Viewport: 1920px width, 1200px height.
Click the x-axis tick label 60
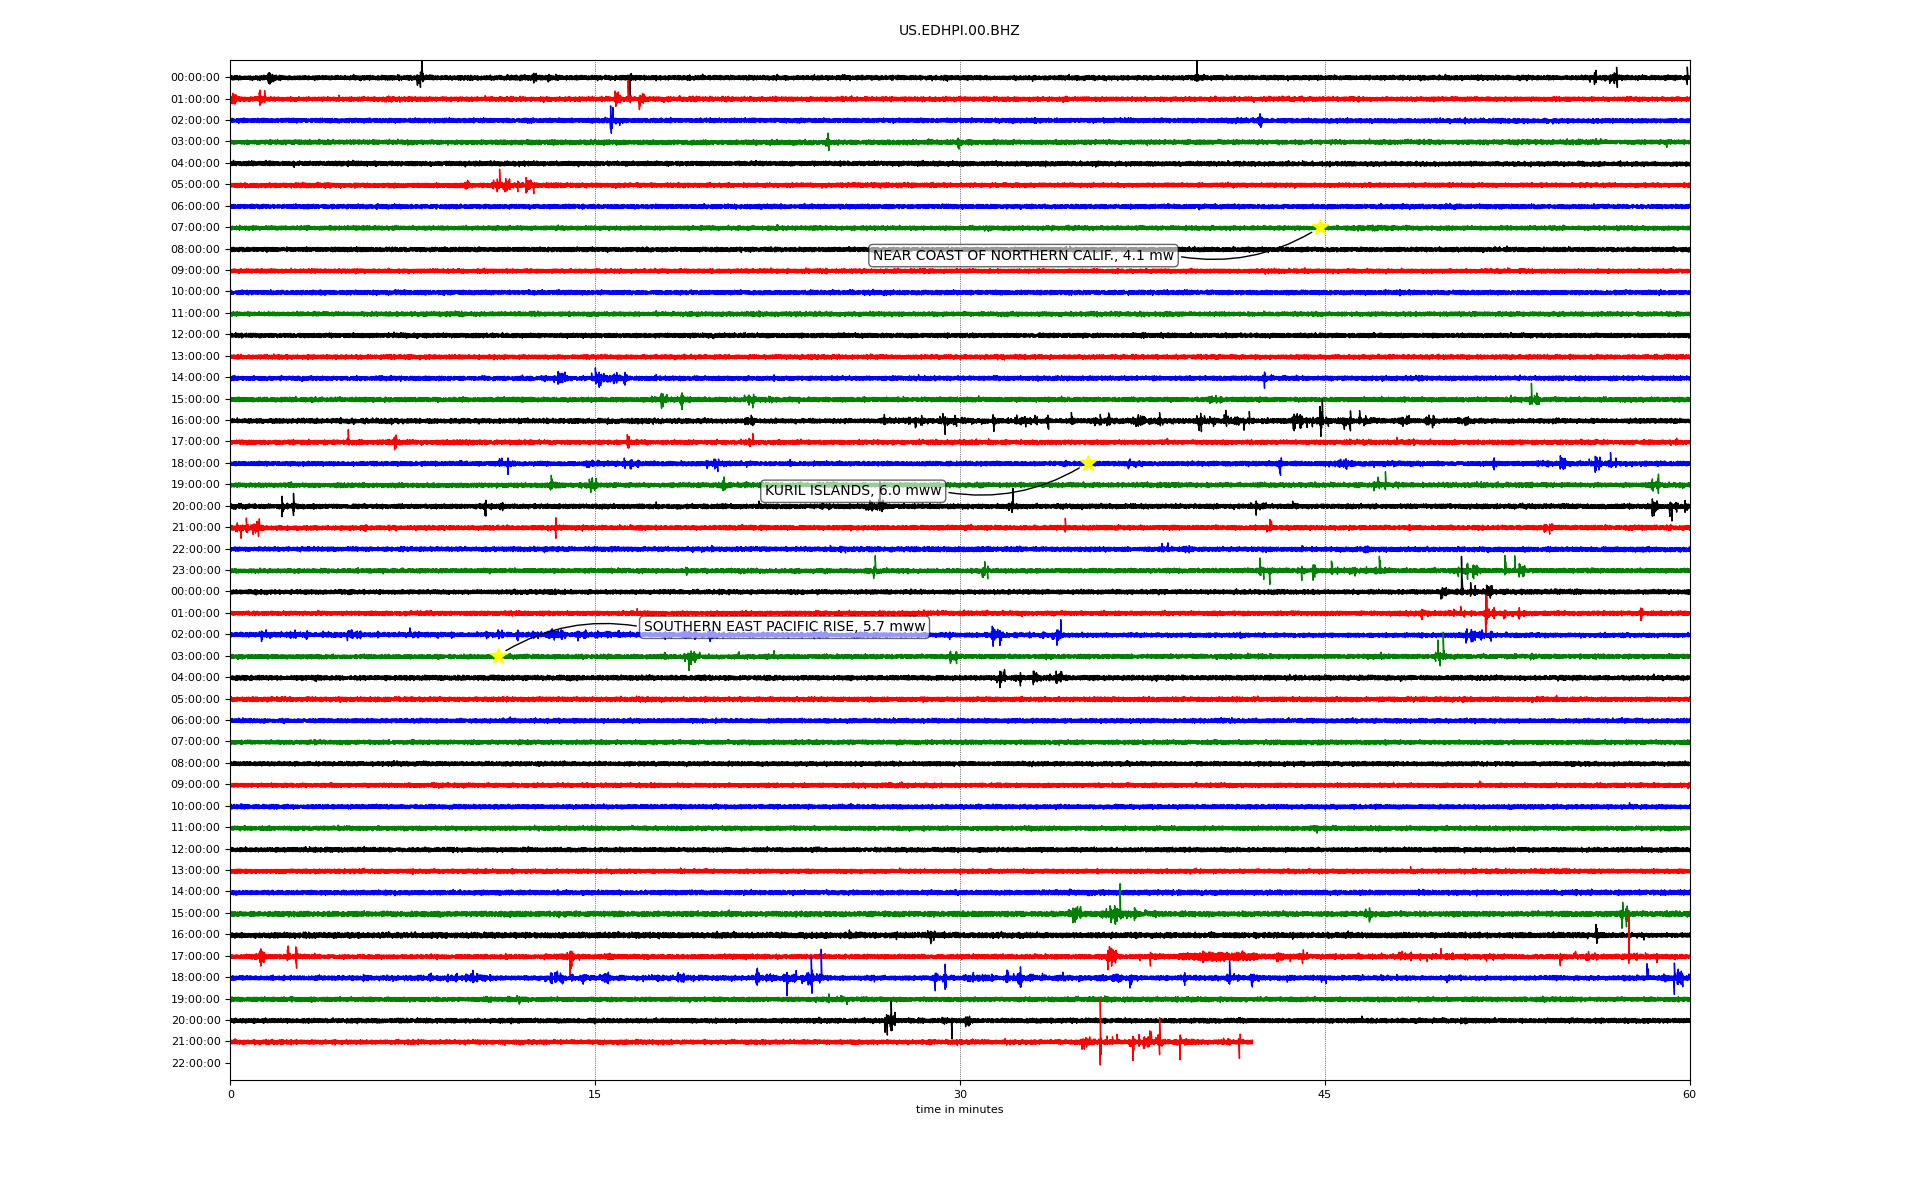click(x=1689, y=1094)
